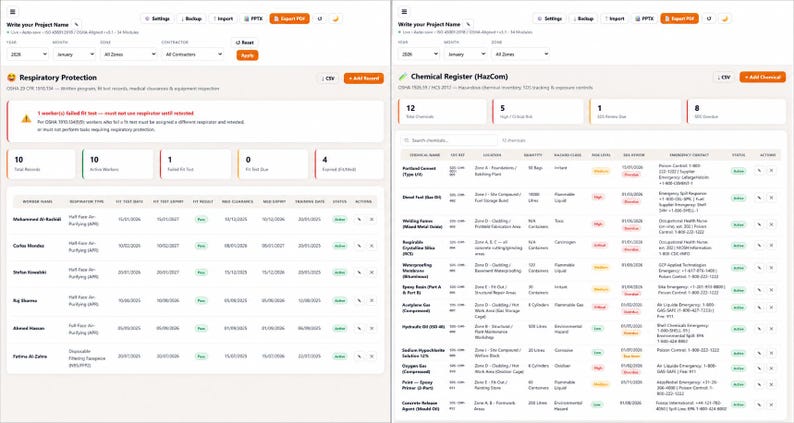Viewport: 794px width, 423px height.
Task: Open Settings in left panel toolbar
Action: tap(157, 19)
